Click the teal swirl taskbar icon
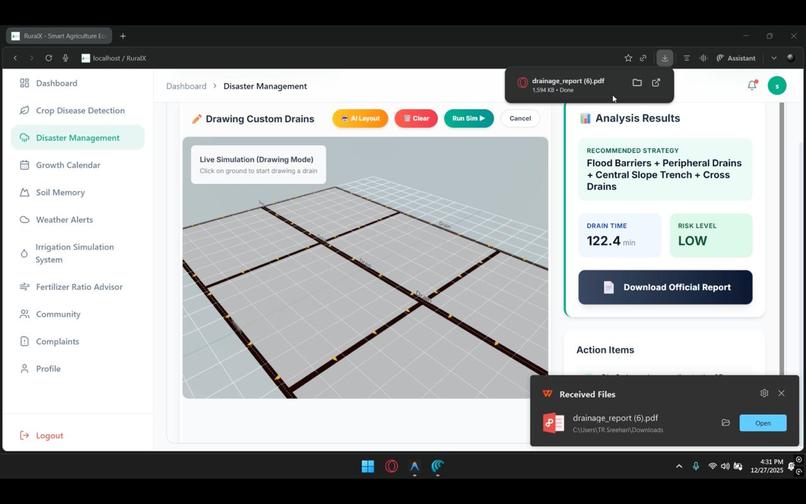 tap(437, 466)
